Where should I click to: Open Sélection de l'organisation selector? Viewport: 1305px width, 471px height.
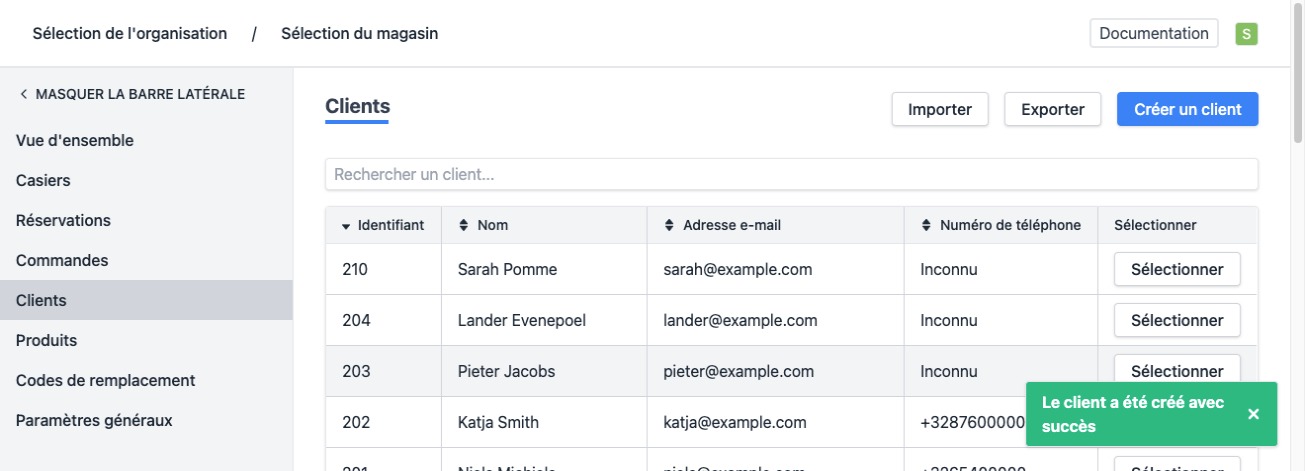click(130, 33)
